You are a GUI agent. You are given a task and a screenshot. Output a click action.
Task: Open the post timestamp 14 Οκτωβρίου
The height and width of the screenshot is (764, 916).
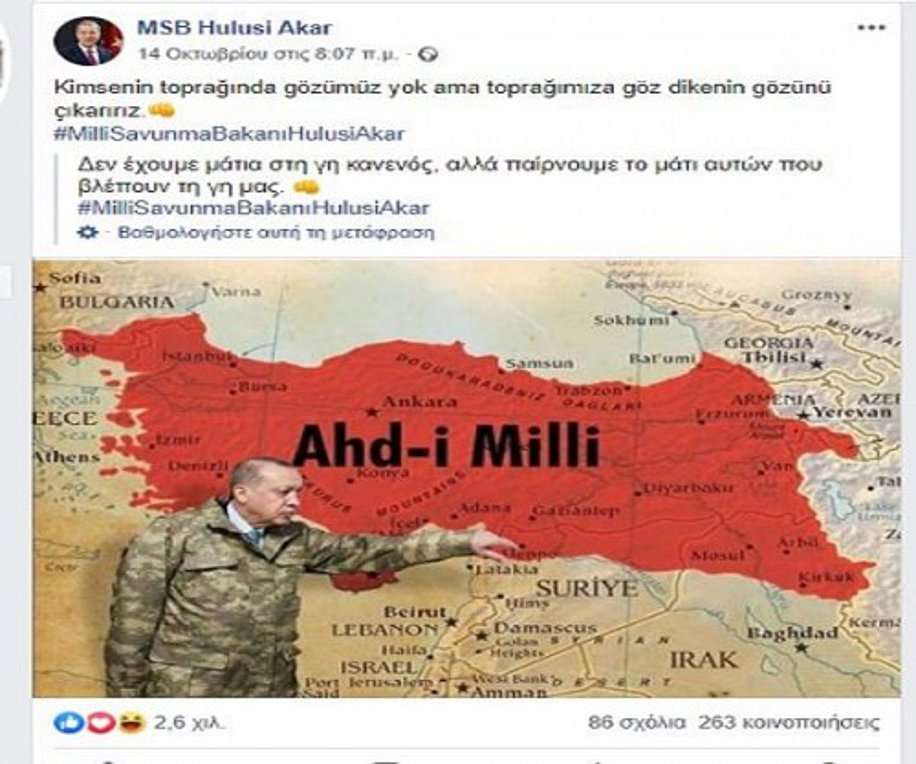click(269, 54)
